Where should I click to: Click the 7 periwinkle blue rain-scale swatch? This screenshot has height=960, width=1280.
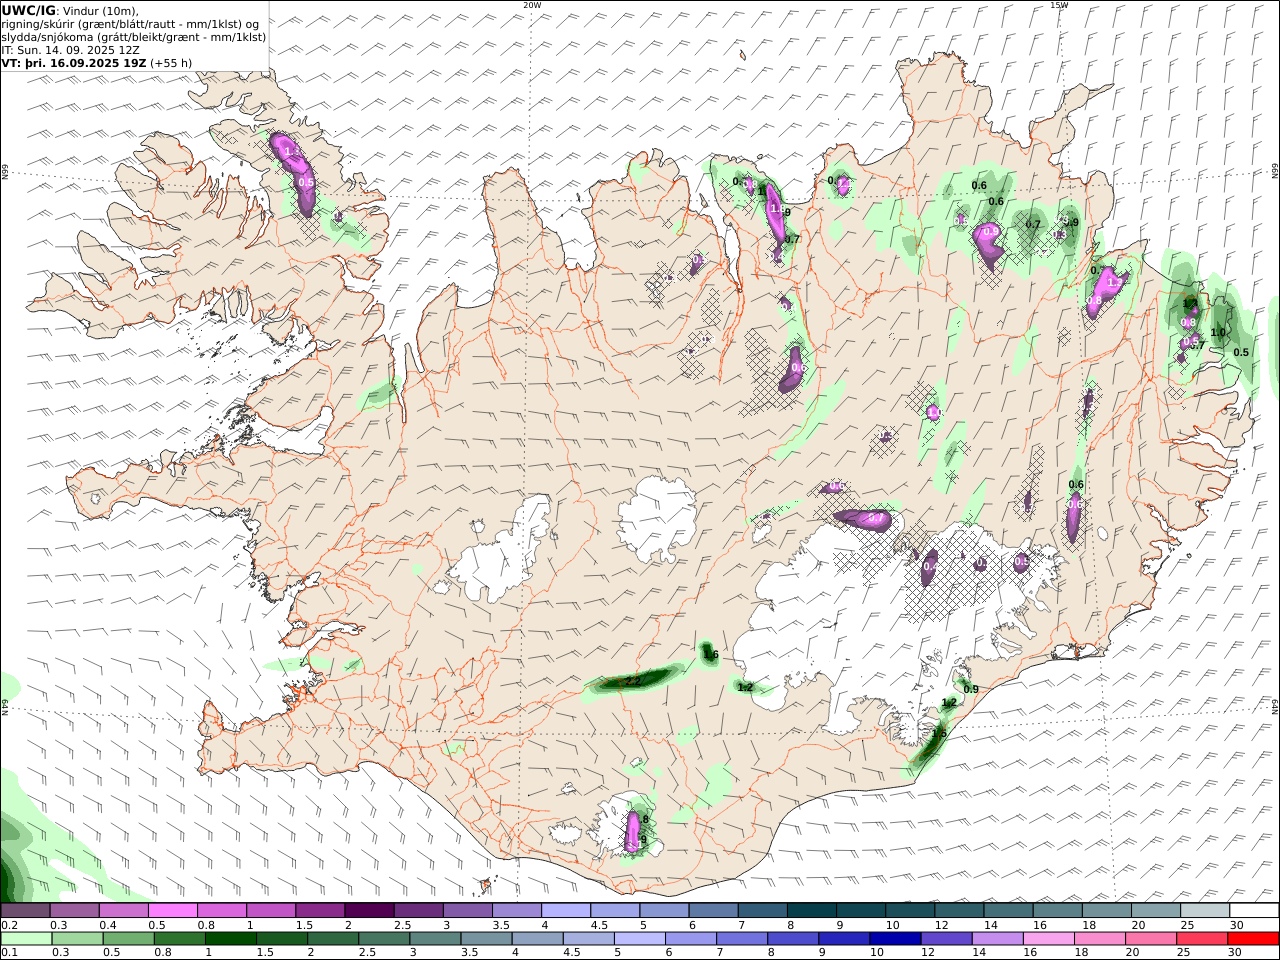pyautogui.click(x=741, y=939)
